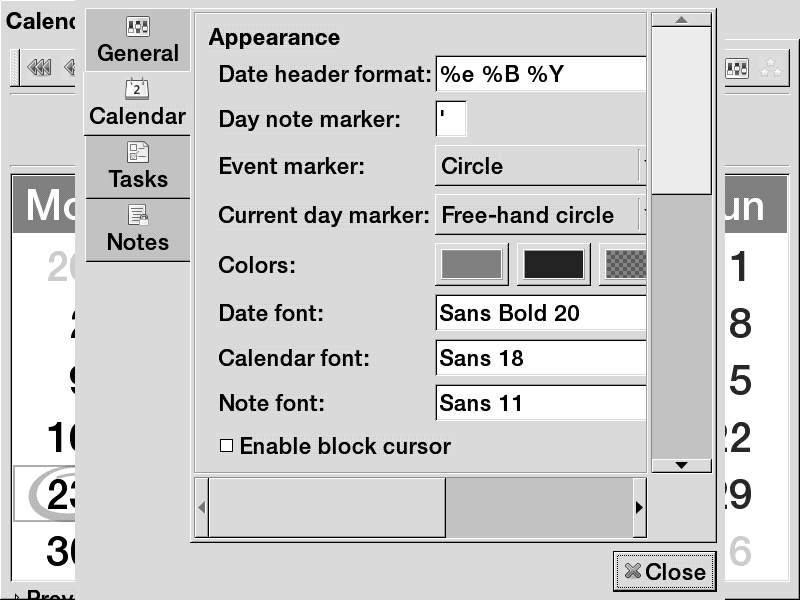Close the preferences dialog

664,572
